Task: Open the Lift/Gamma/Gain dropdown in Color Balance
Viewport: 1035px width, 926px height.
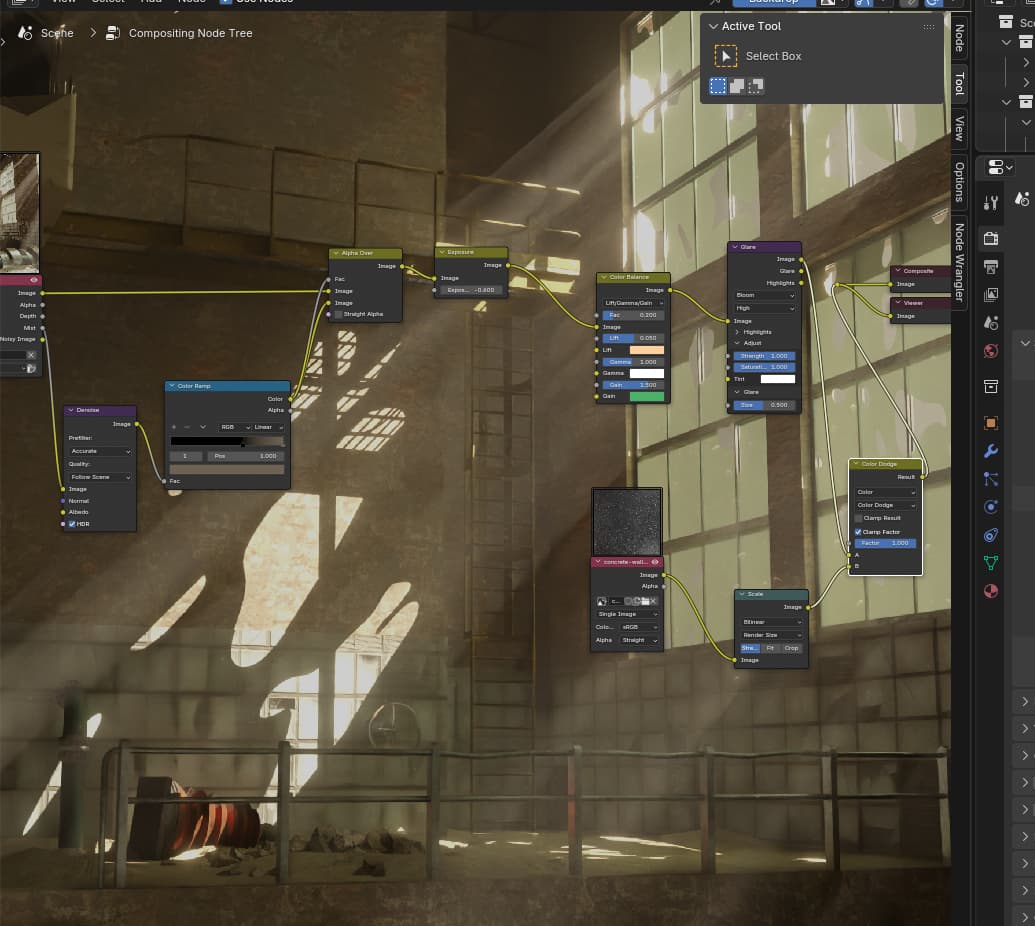Action: (633, 303)
